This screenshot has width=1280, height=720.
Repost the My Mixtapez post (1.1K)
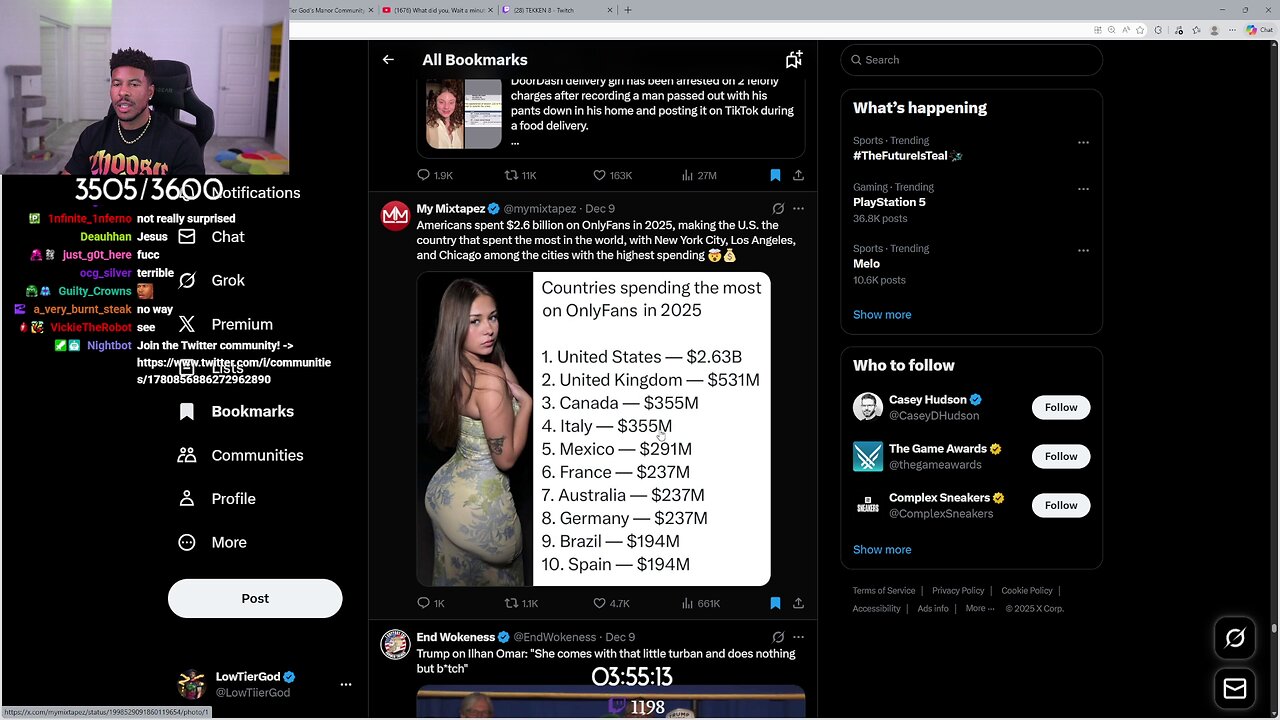pyautogui.click(x=521, y=603)
